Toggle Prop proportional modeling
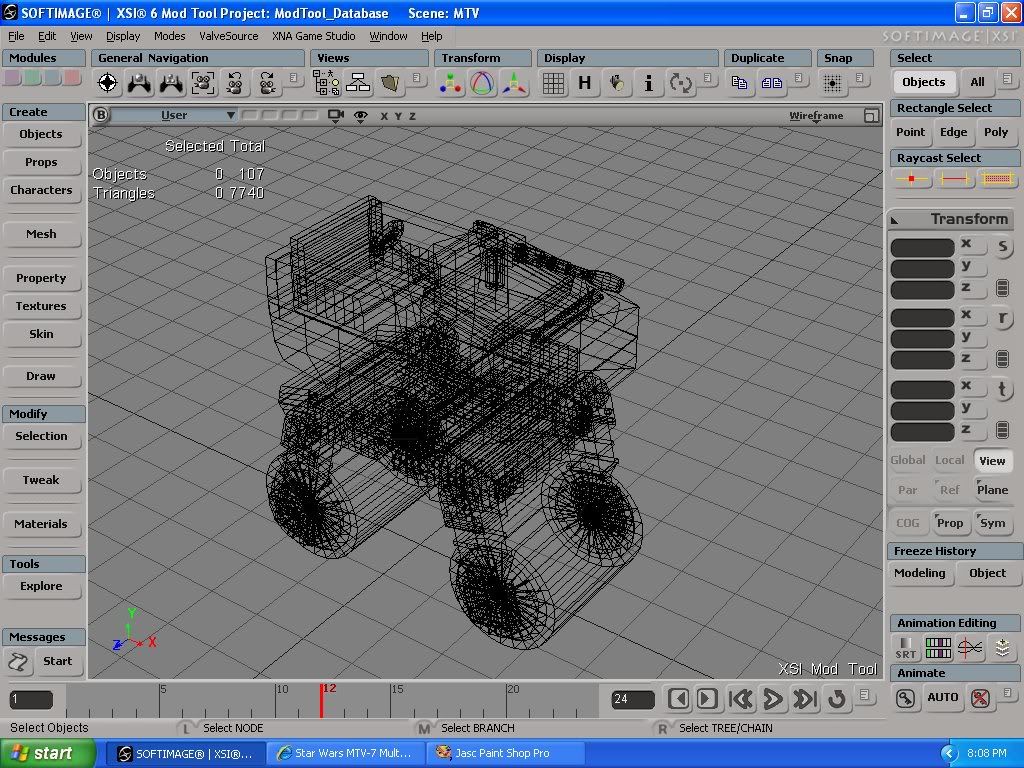The image size is (1024, 768). click(950, 523)
